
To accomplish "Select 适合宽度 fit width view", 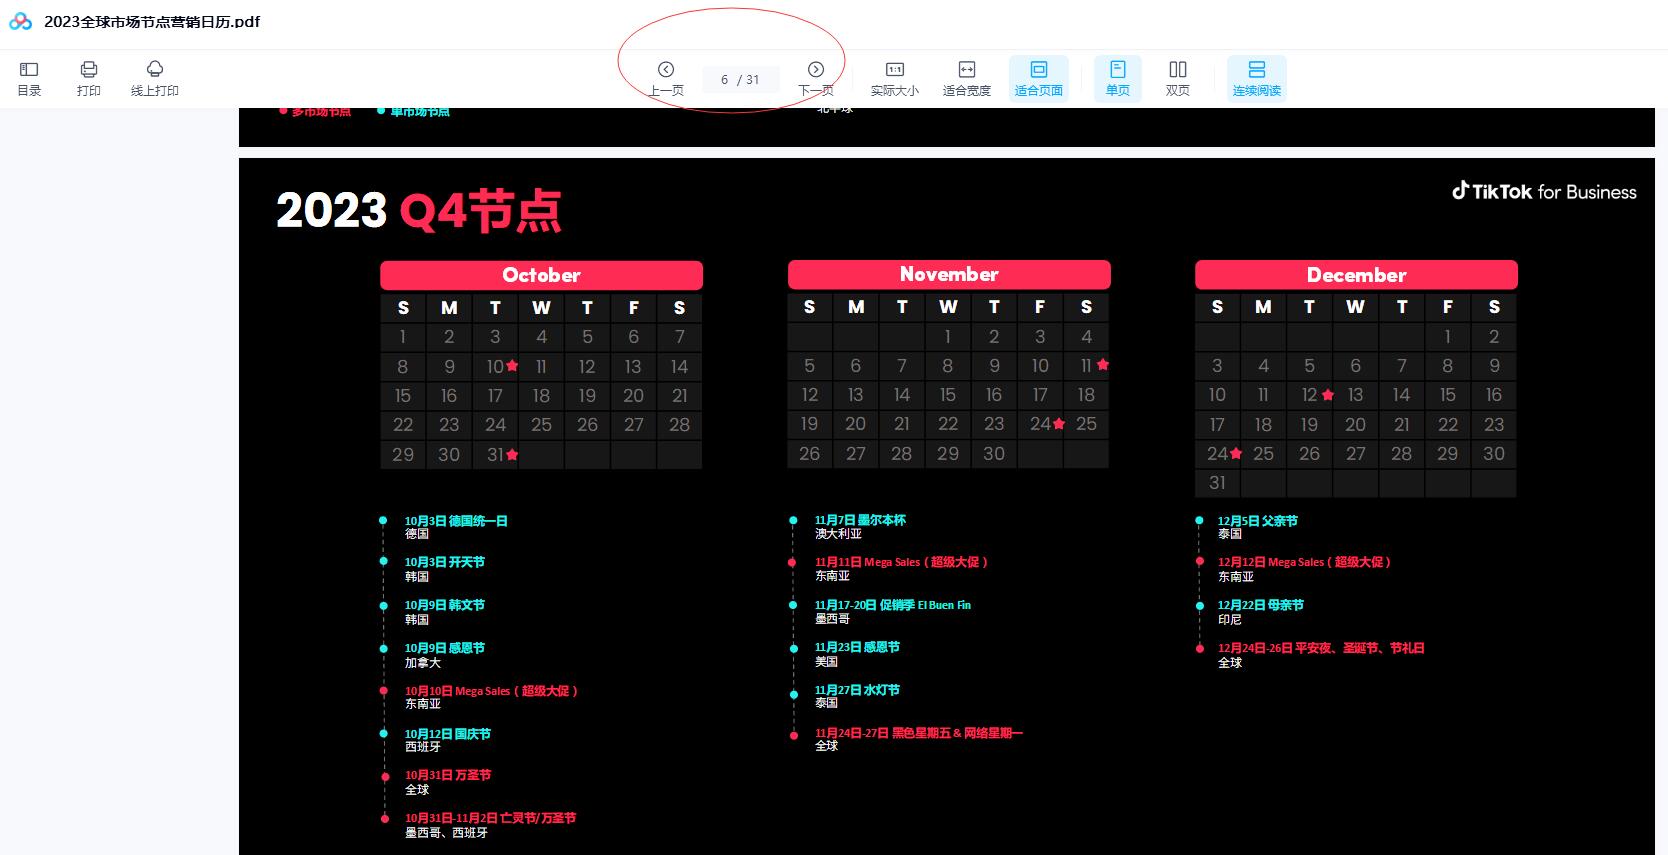I will [966, 78].
